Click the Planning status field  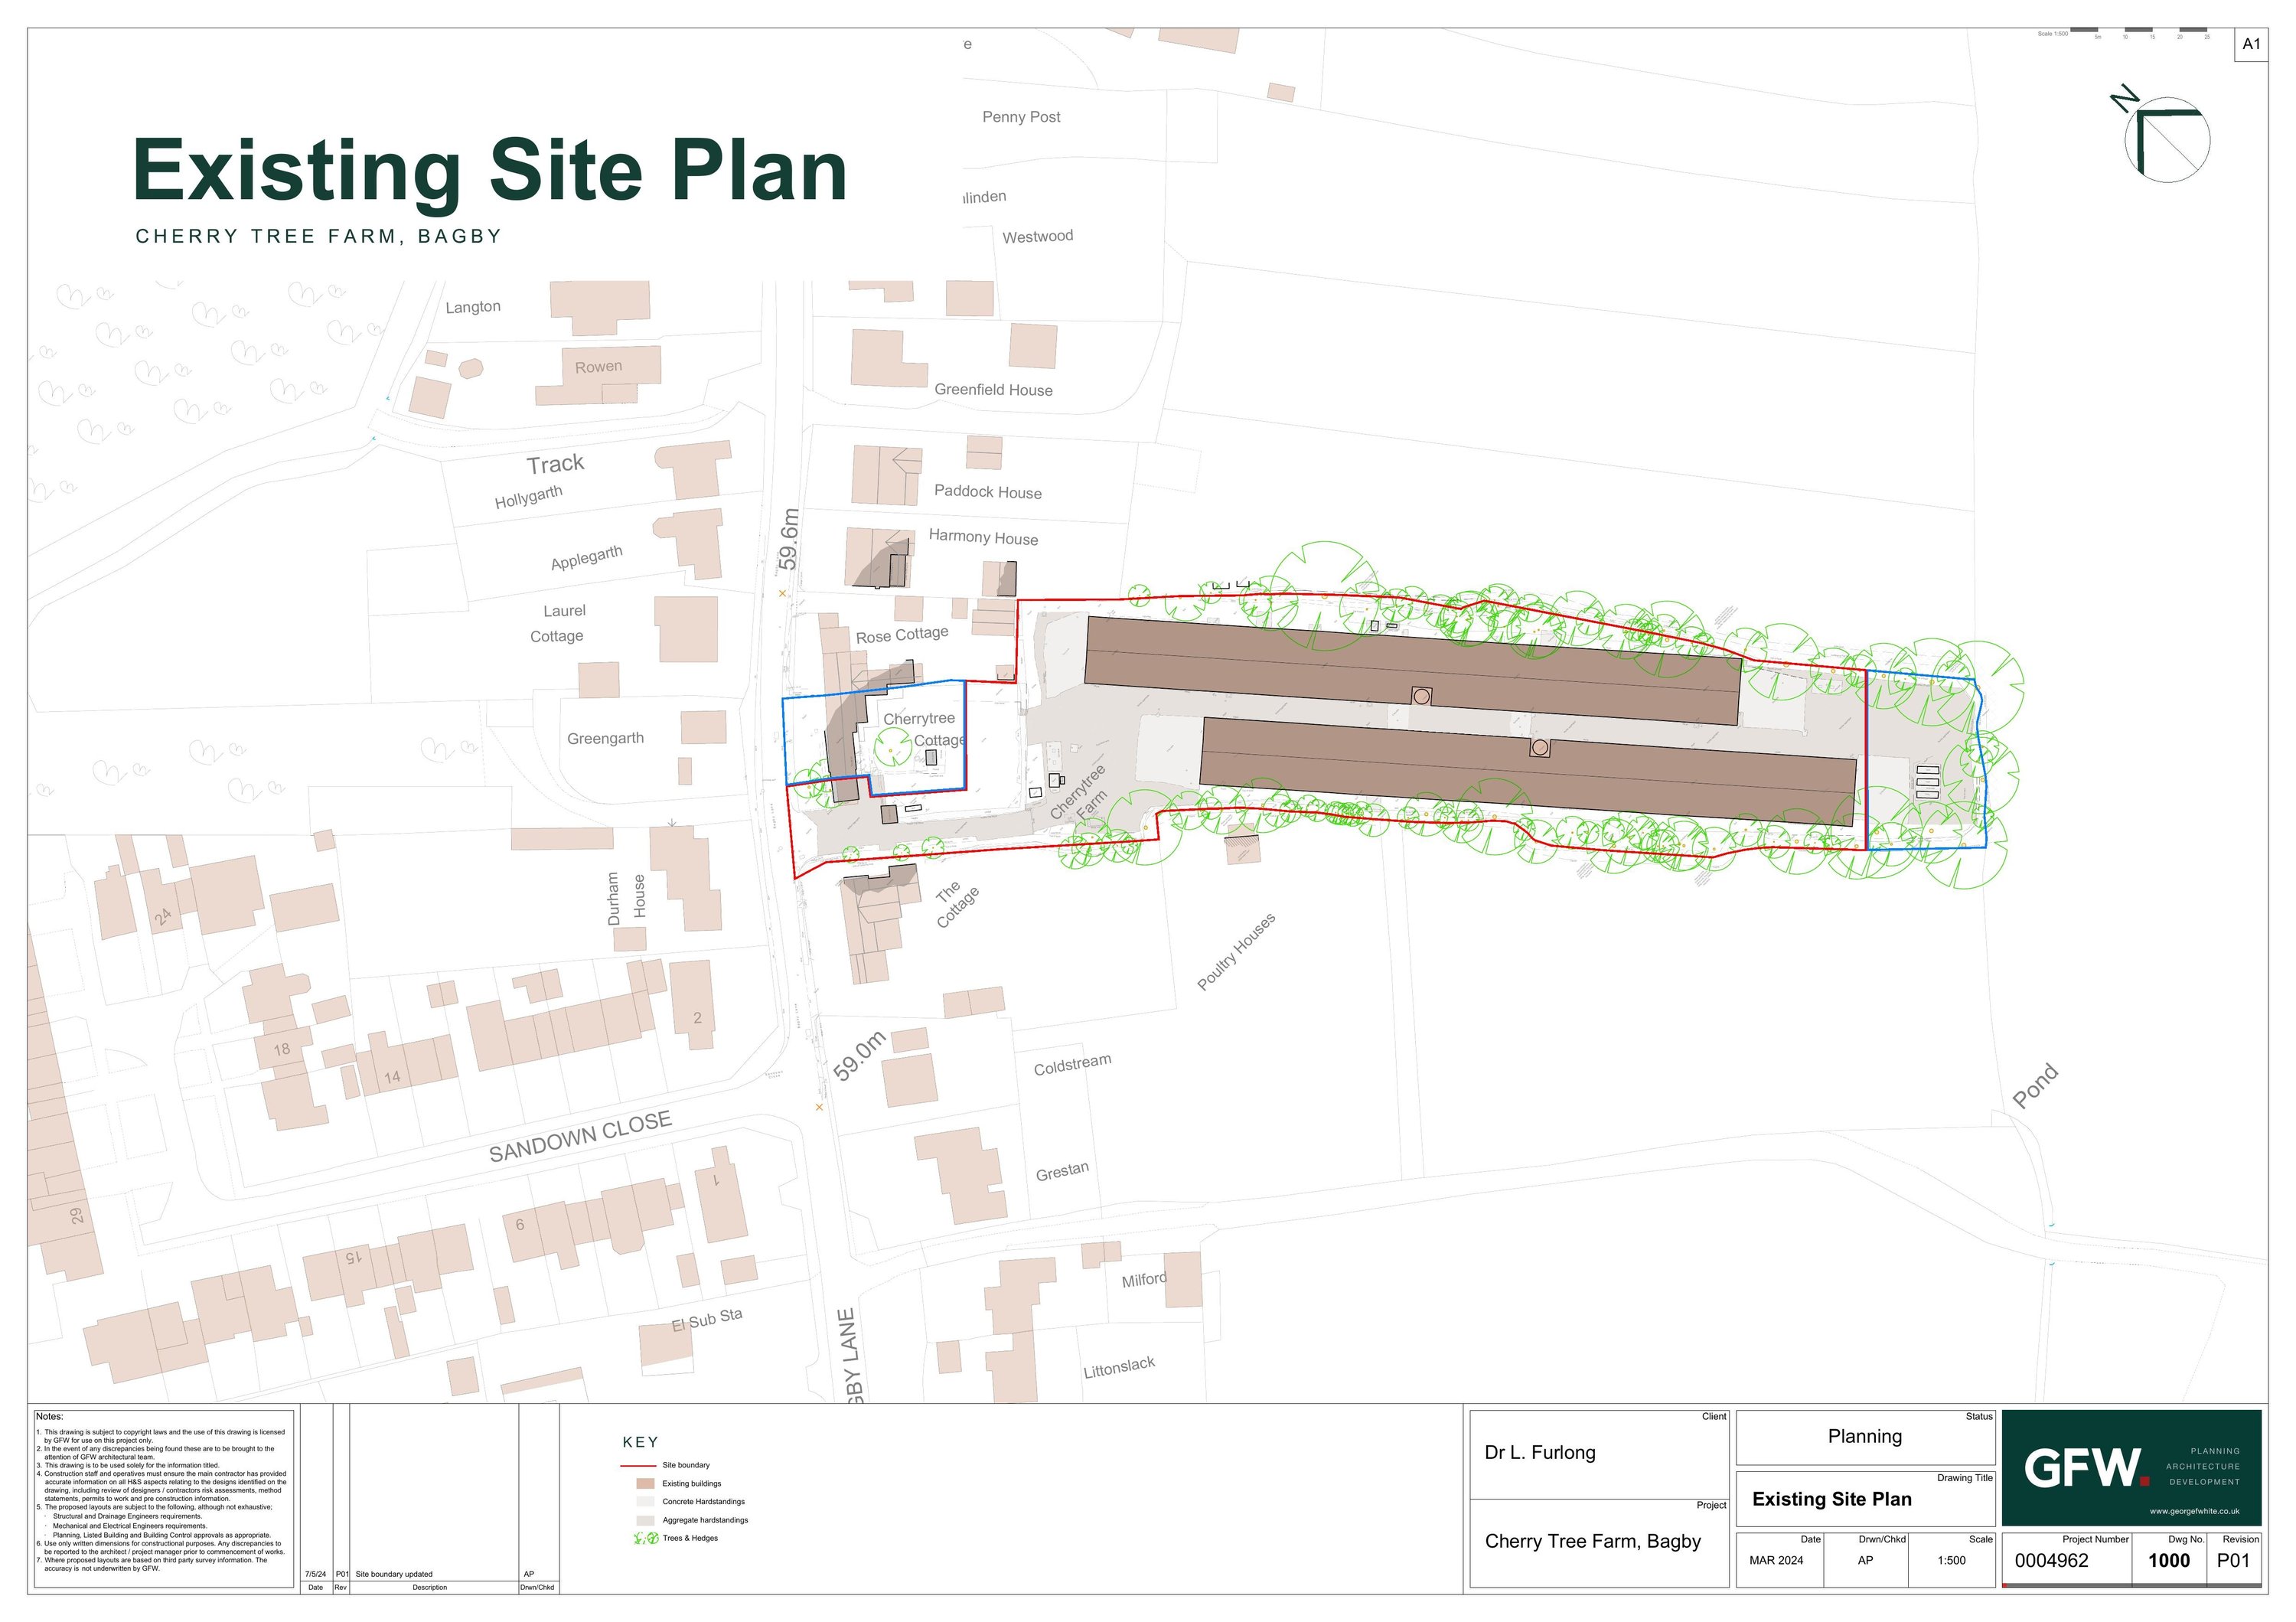[1864, 1437]
